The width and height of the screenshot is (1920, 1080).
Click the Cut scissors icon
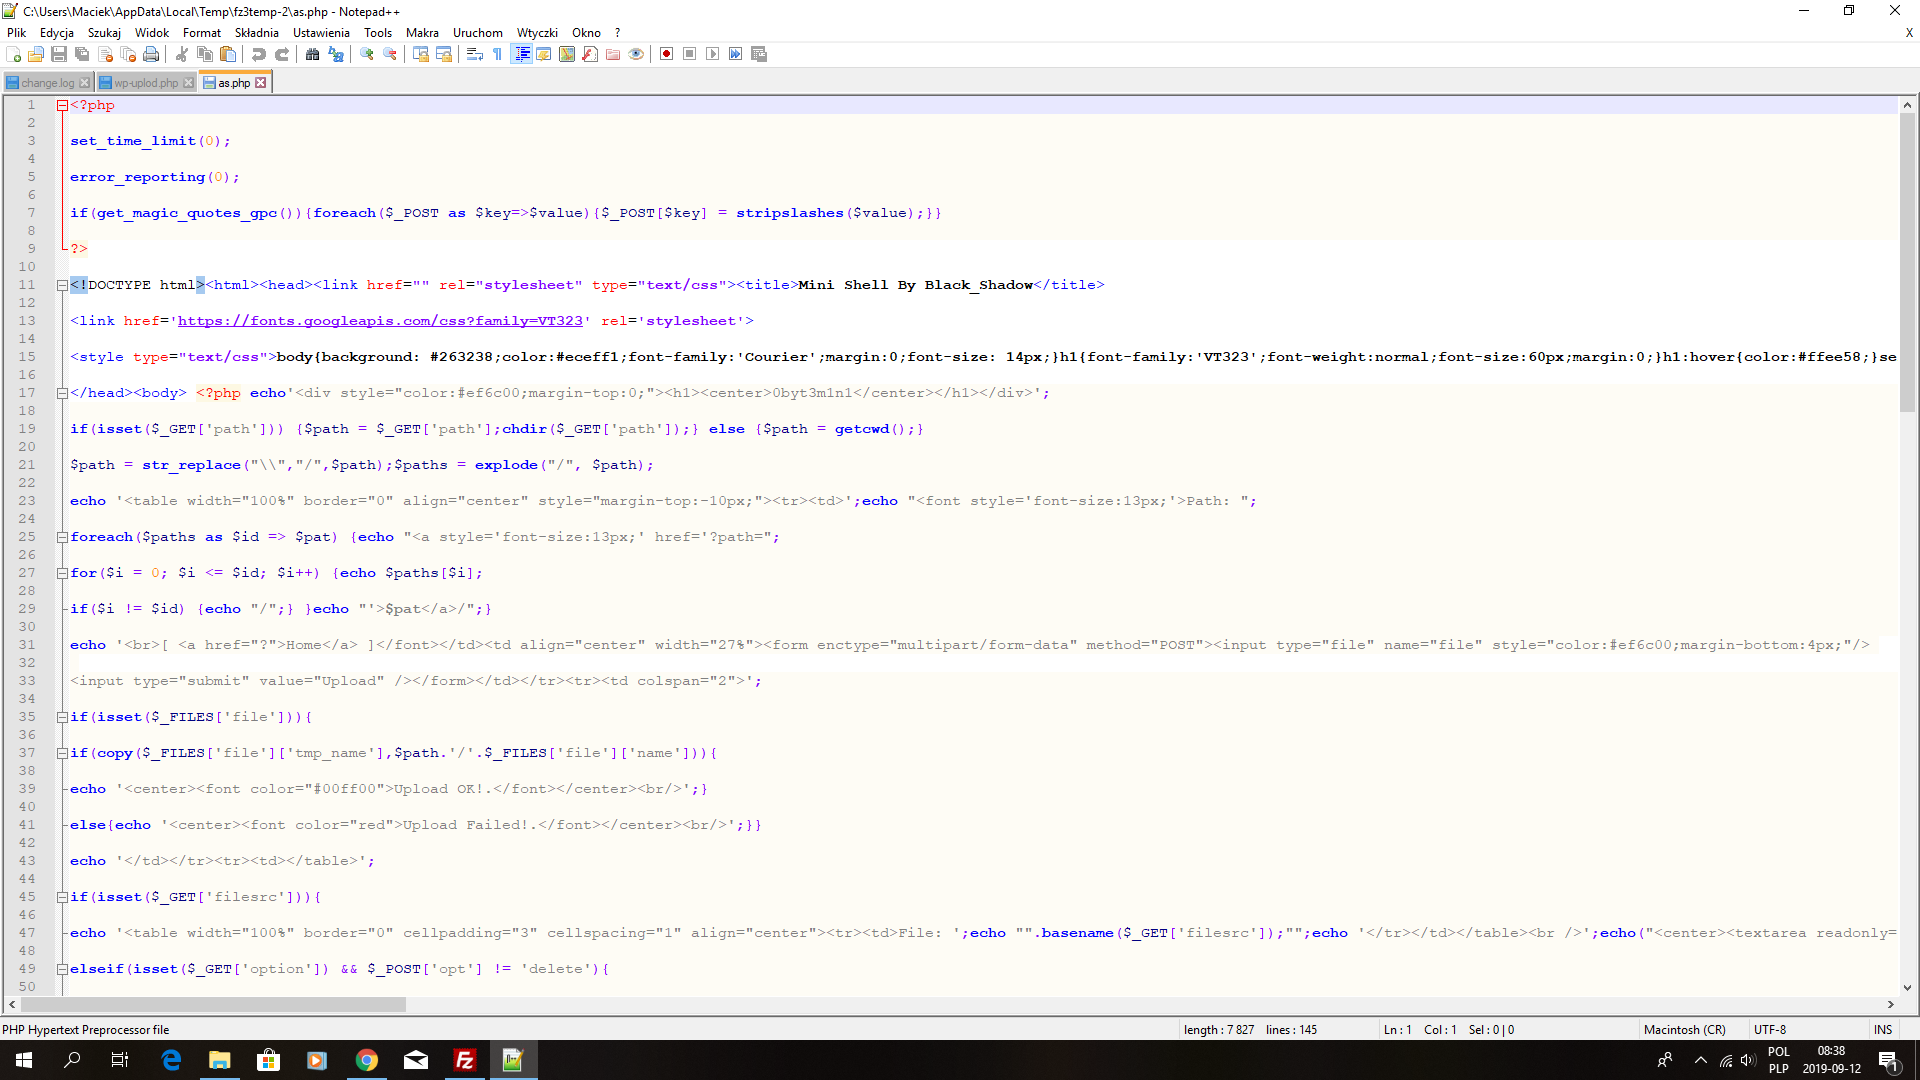[182, 54]
